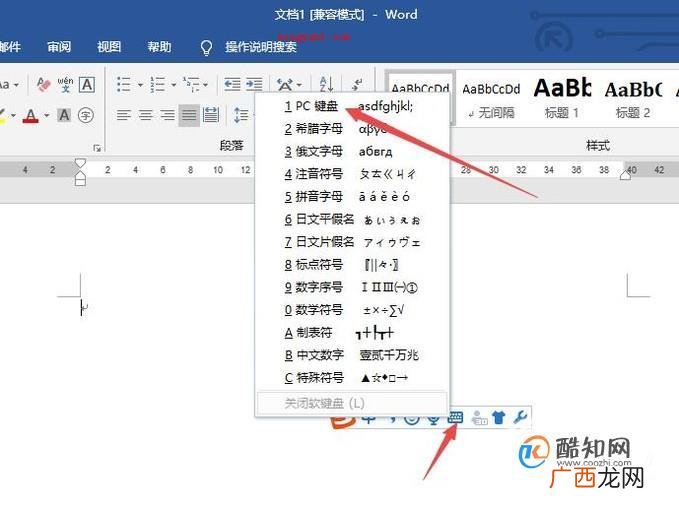Image resolution: width=679 pixels, height=506 pixels.
Task: Click the Sort A-Z icon
Action: [326, 84]
